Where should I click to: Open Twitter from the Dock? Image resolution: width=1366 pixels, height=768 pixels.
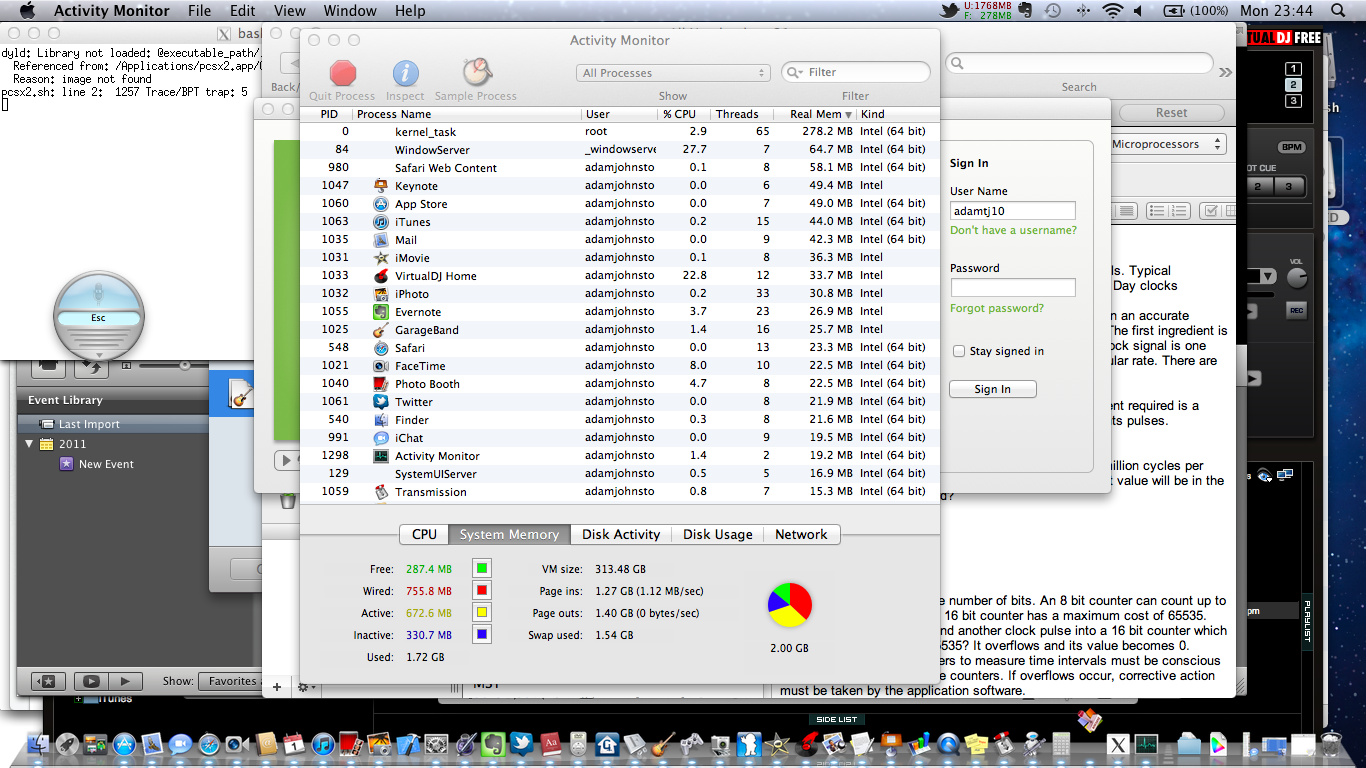[521, 744]
